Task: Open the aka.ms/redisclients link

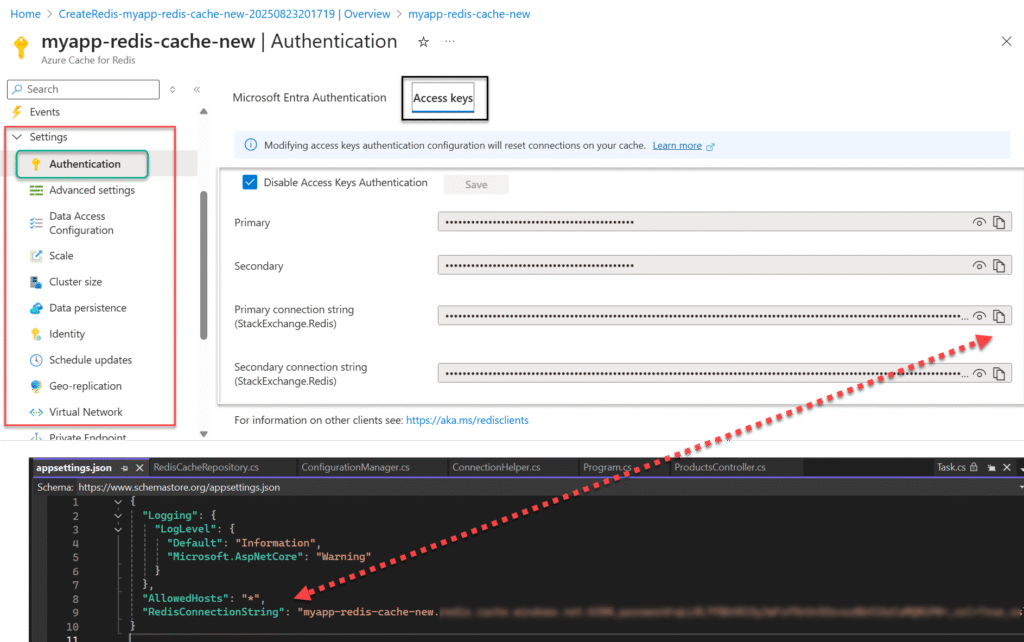Action: click(x=467, y=420)
